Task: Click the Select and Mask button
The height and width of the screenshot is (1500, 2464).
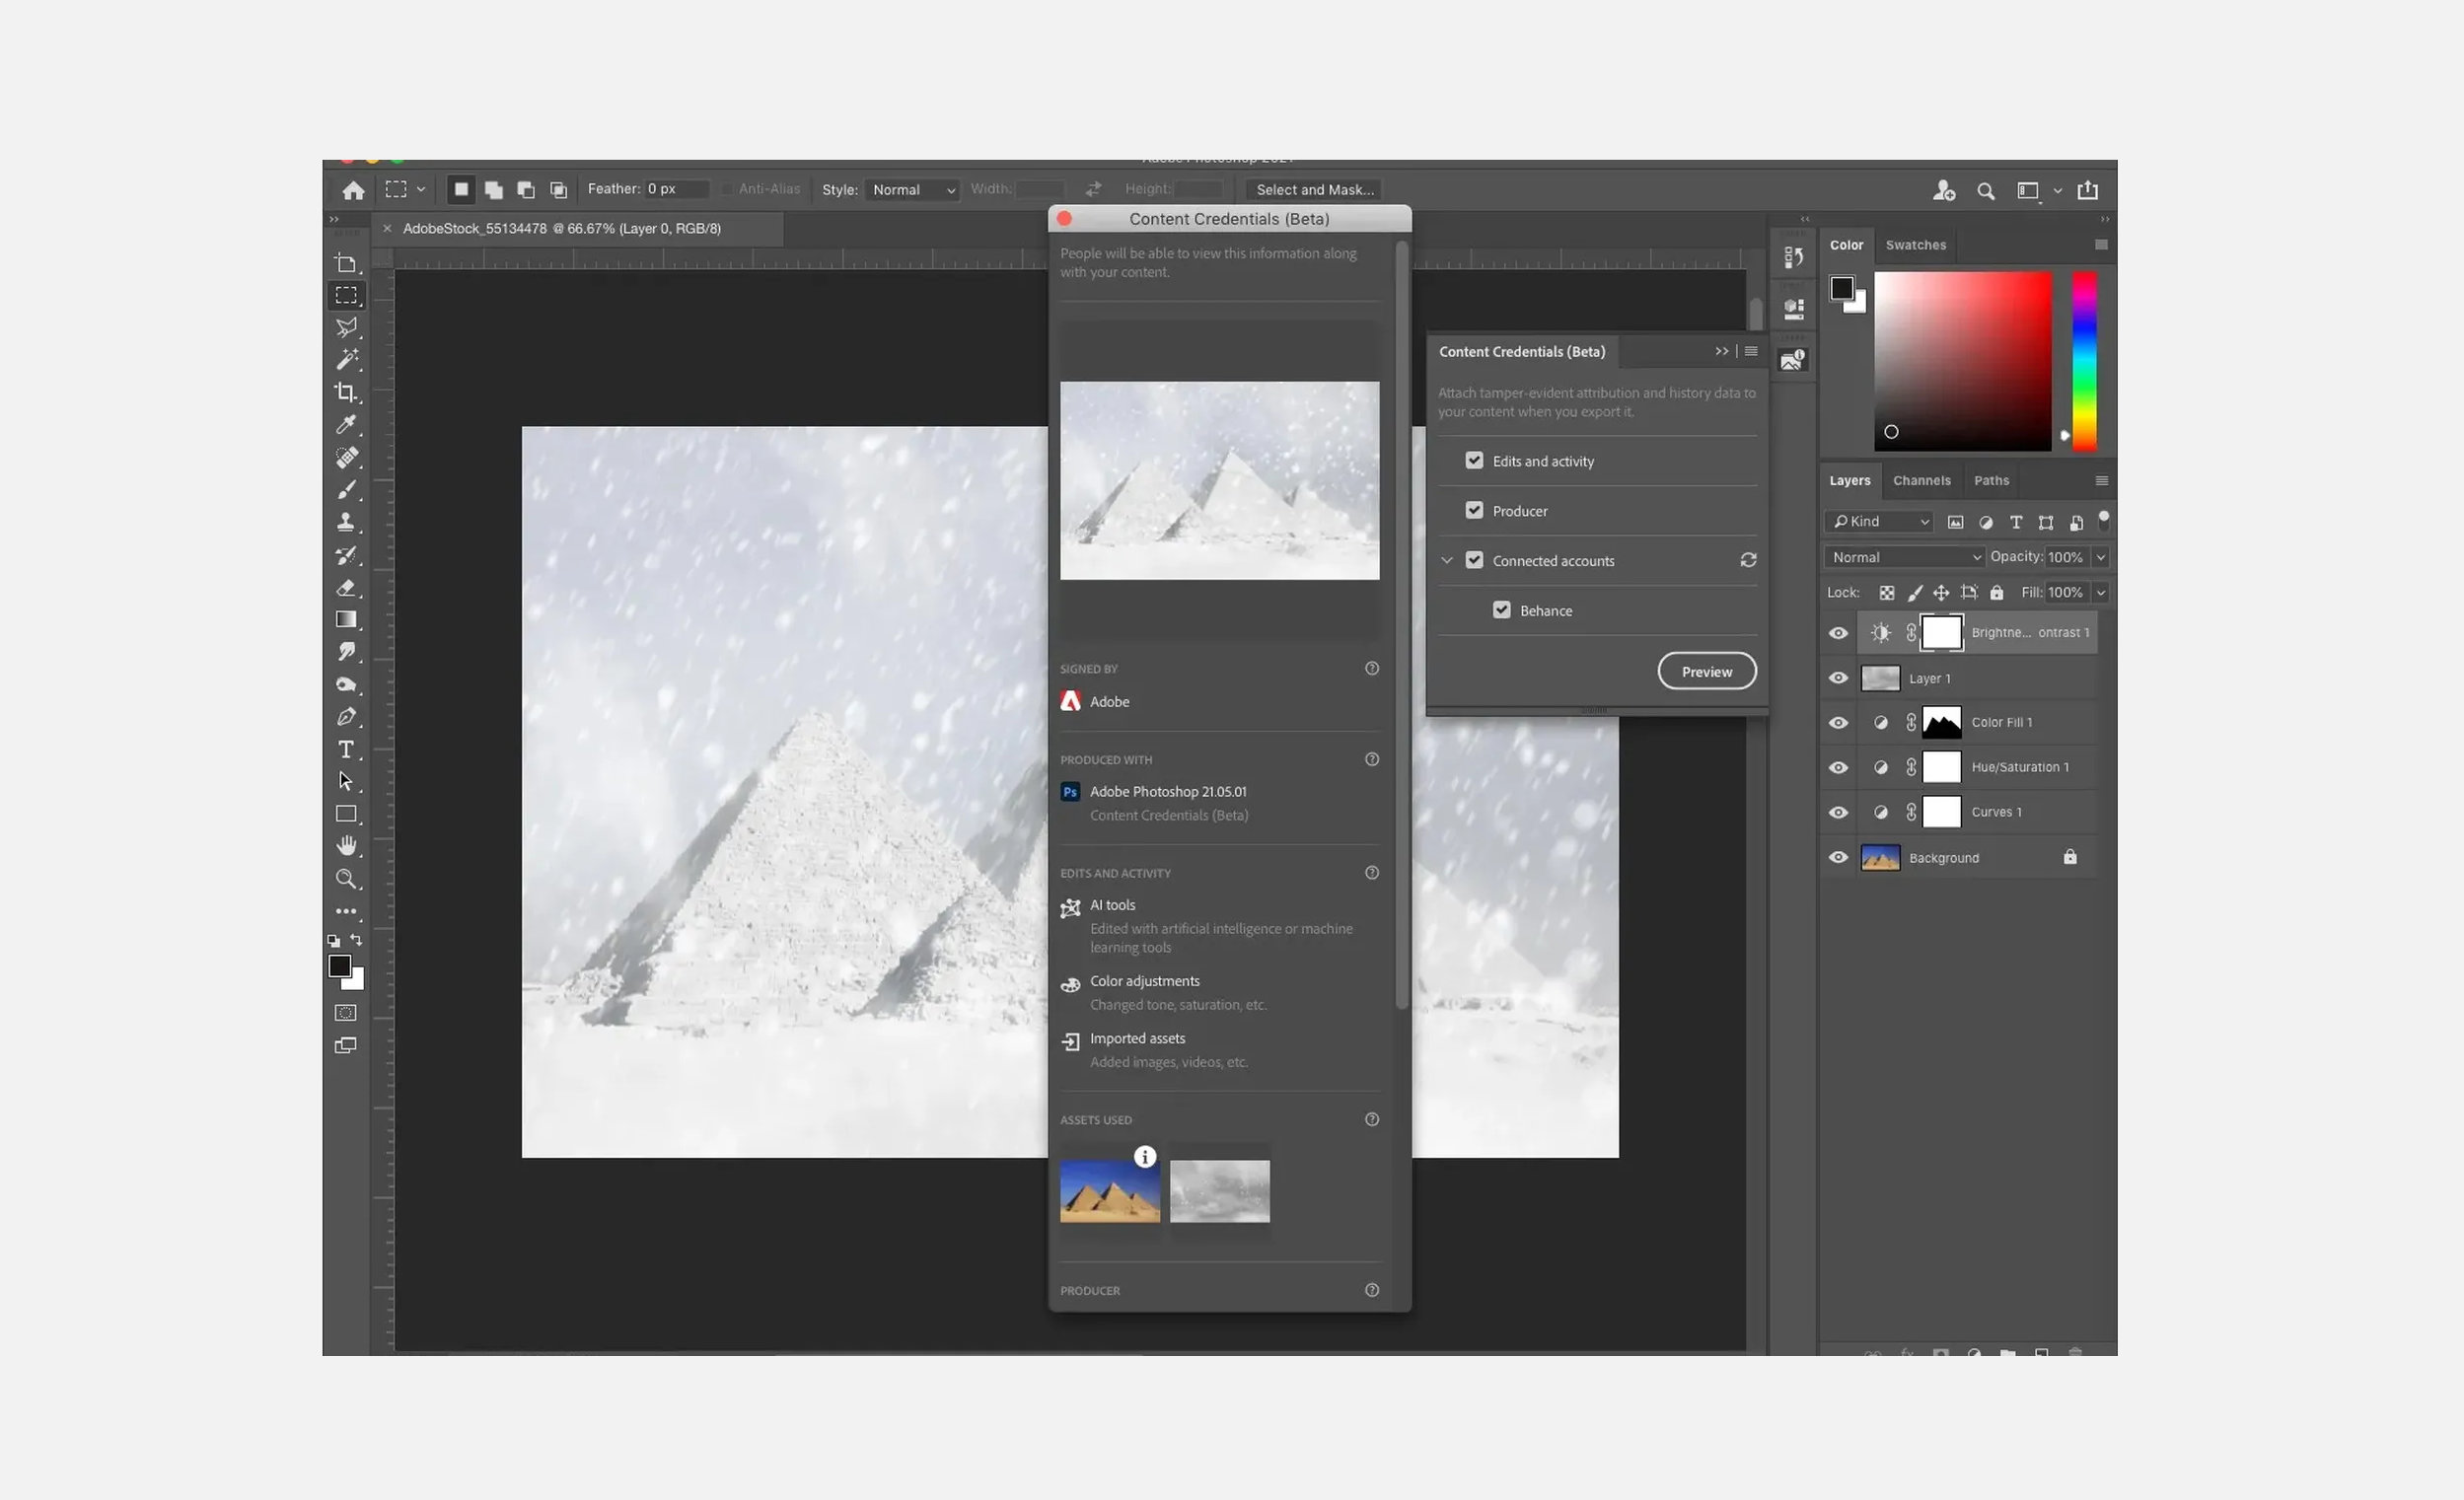Action: (1314, 190)
